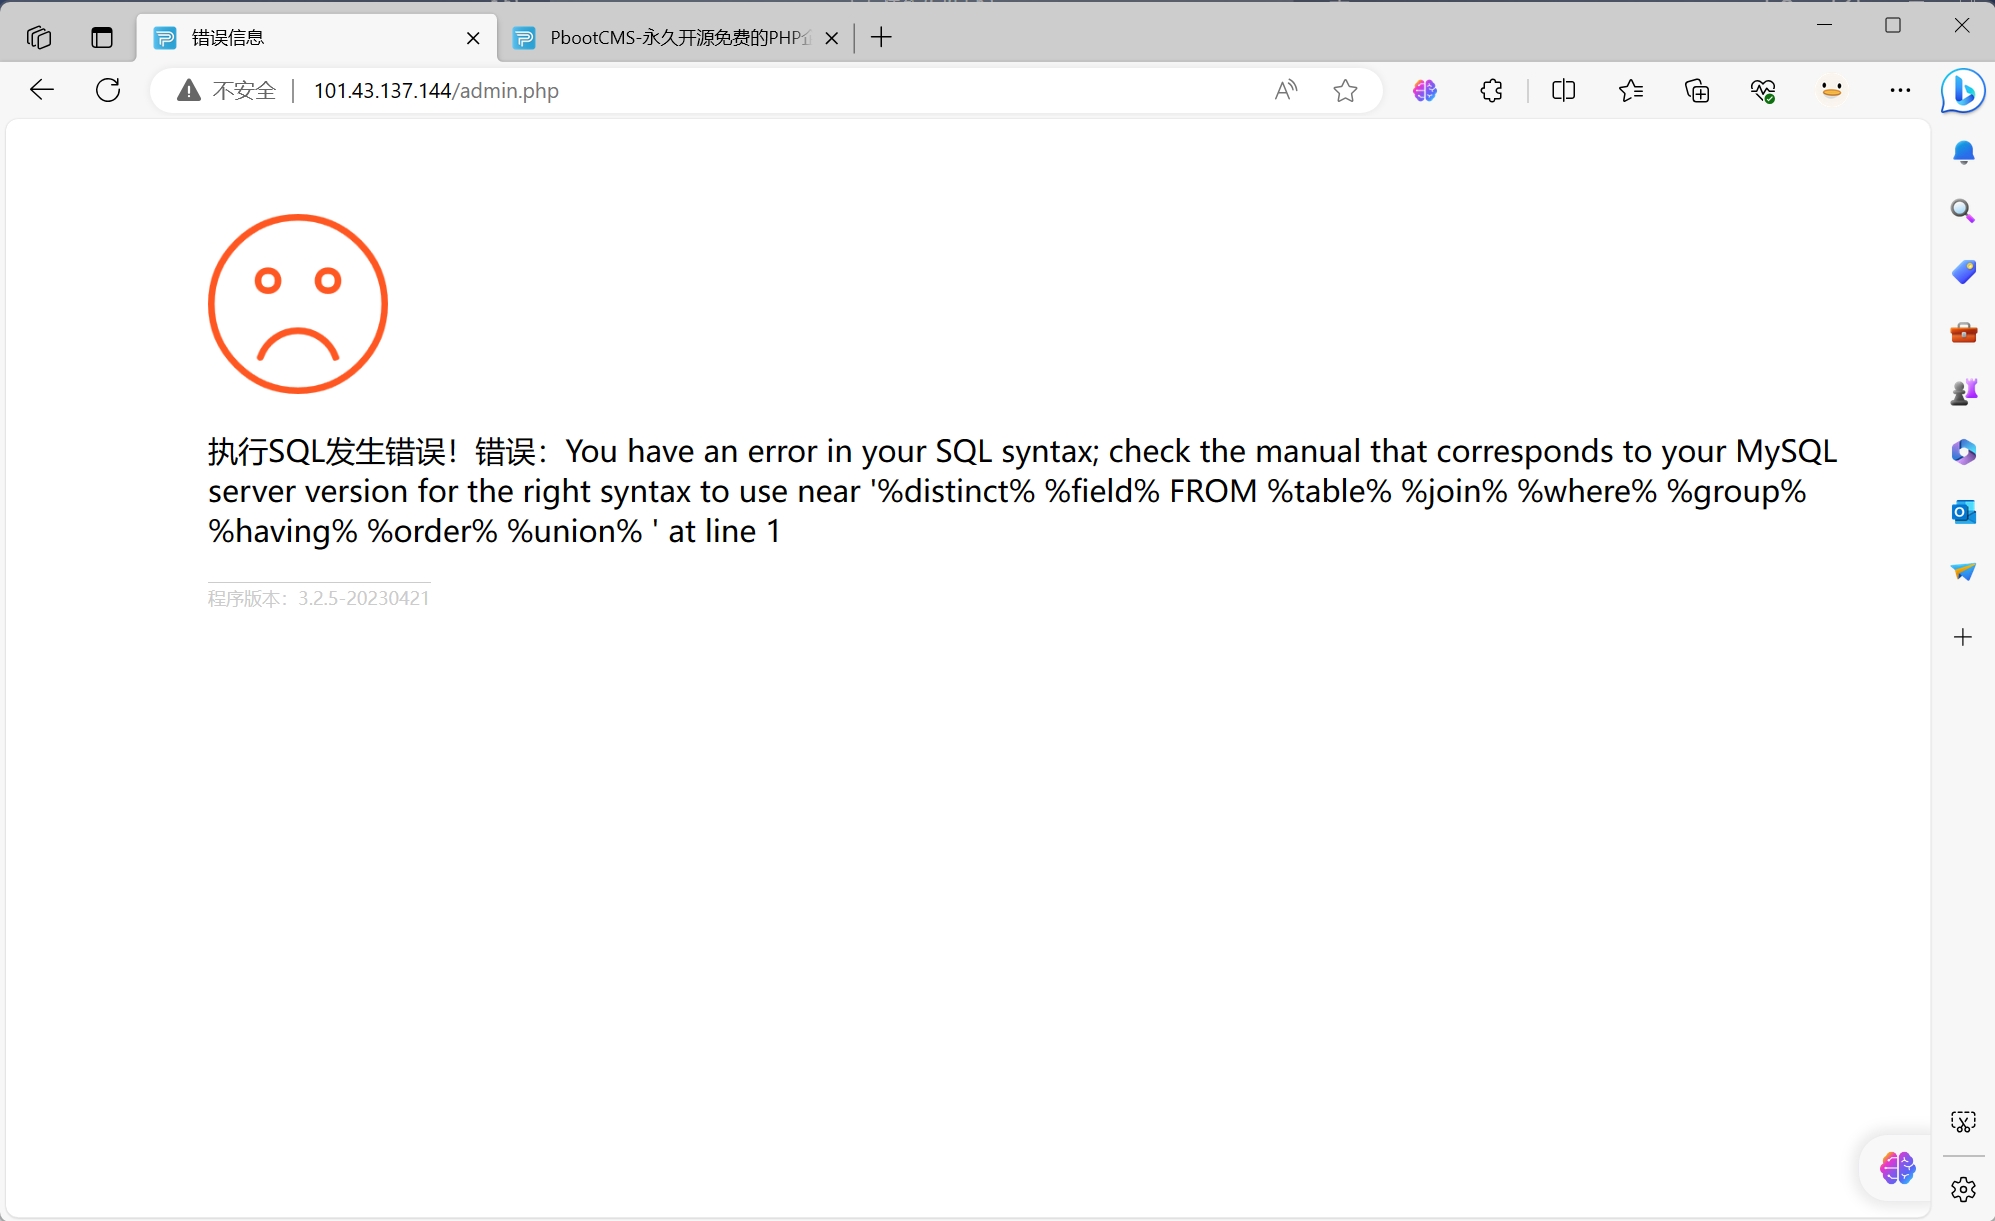1995x1221 pixels.
Task: Add a sidebar app with plus
Action: 1963,637
